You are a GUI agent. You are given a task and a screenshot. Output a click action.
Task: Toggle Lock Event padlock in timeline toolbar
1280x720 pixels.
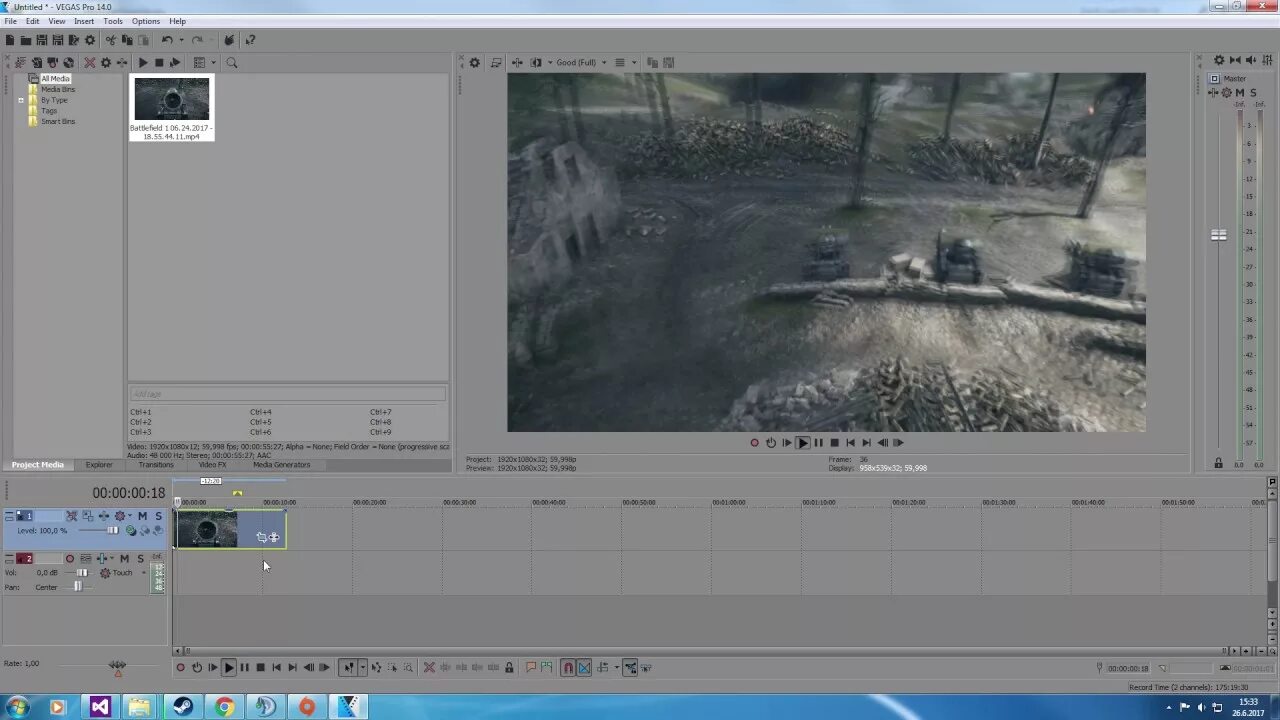[x=509, y=667]
